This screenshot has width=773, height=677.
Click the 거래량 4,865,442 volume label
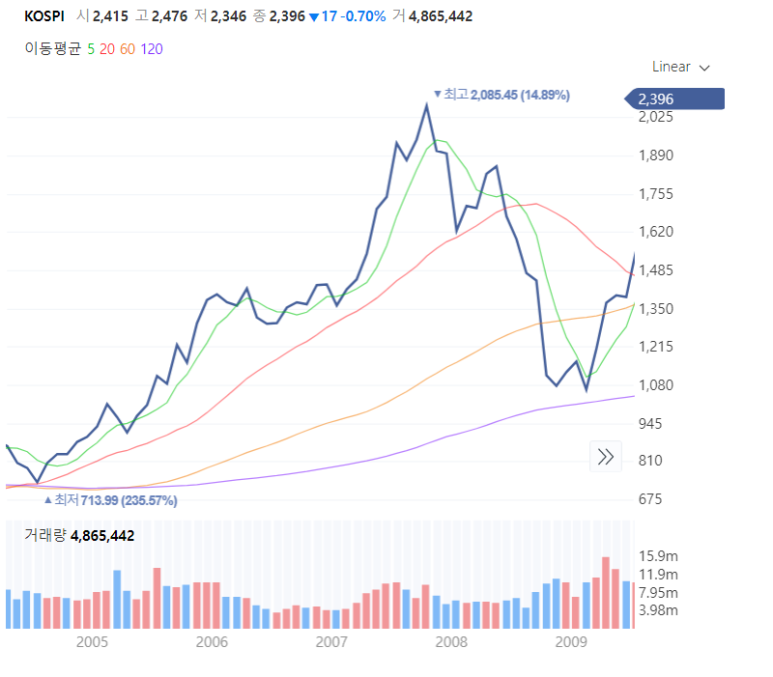click(x=79, y=536)
